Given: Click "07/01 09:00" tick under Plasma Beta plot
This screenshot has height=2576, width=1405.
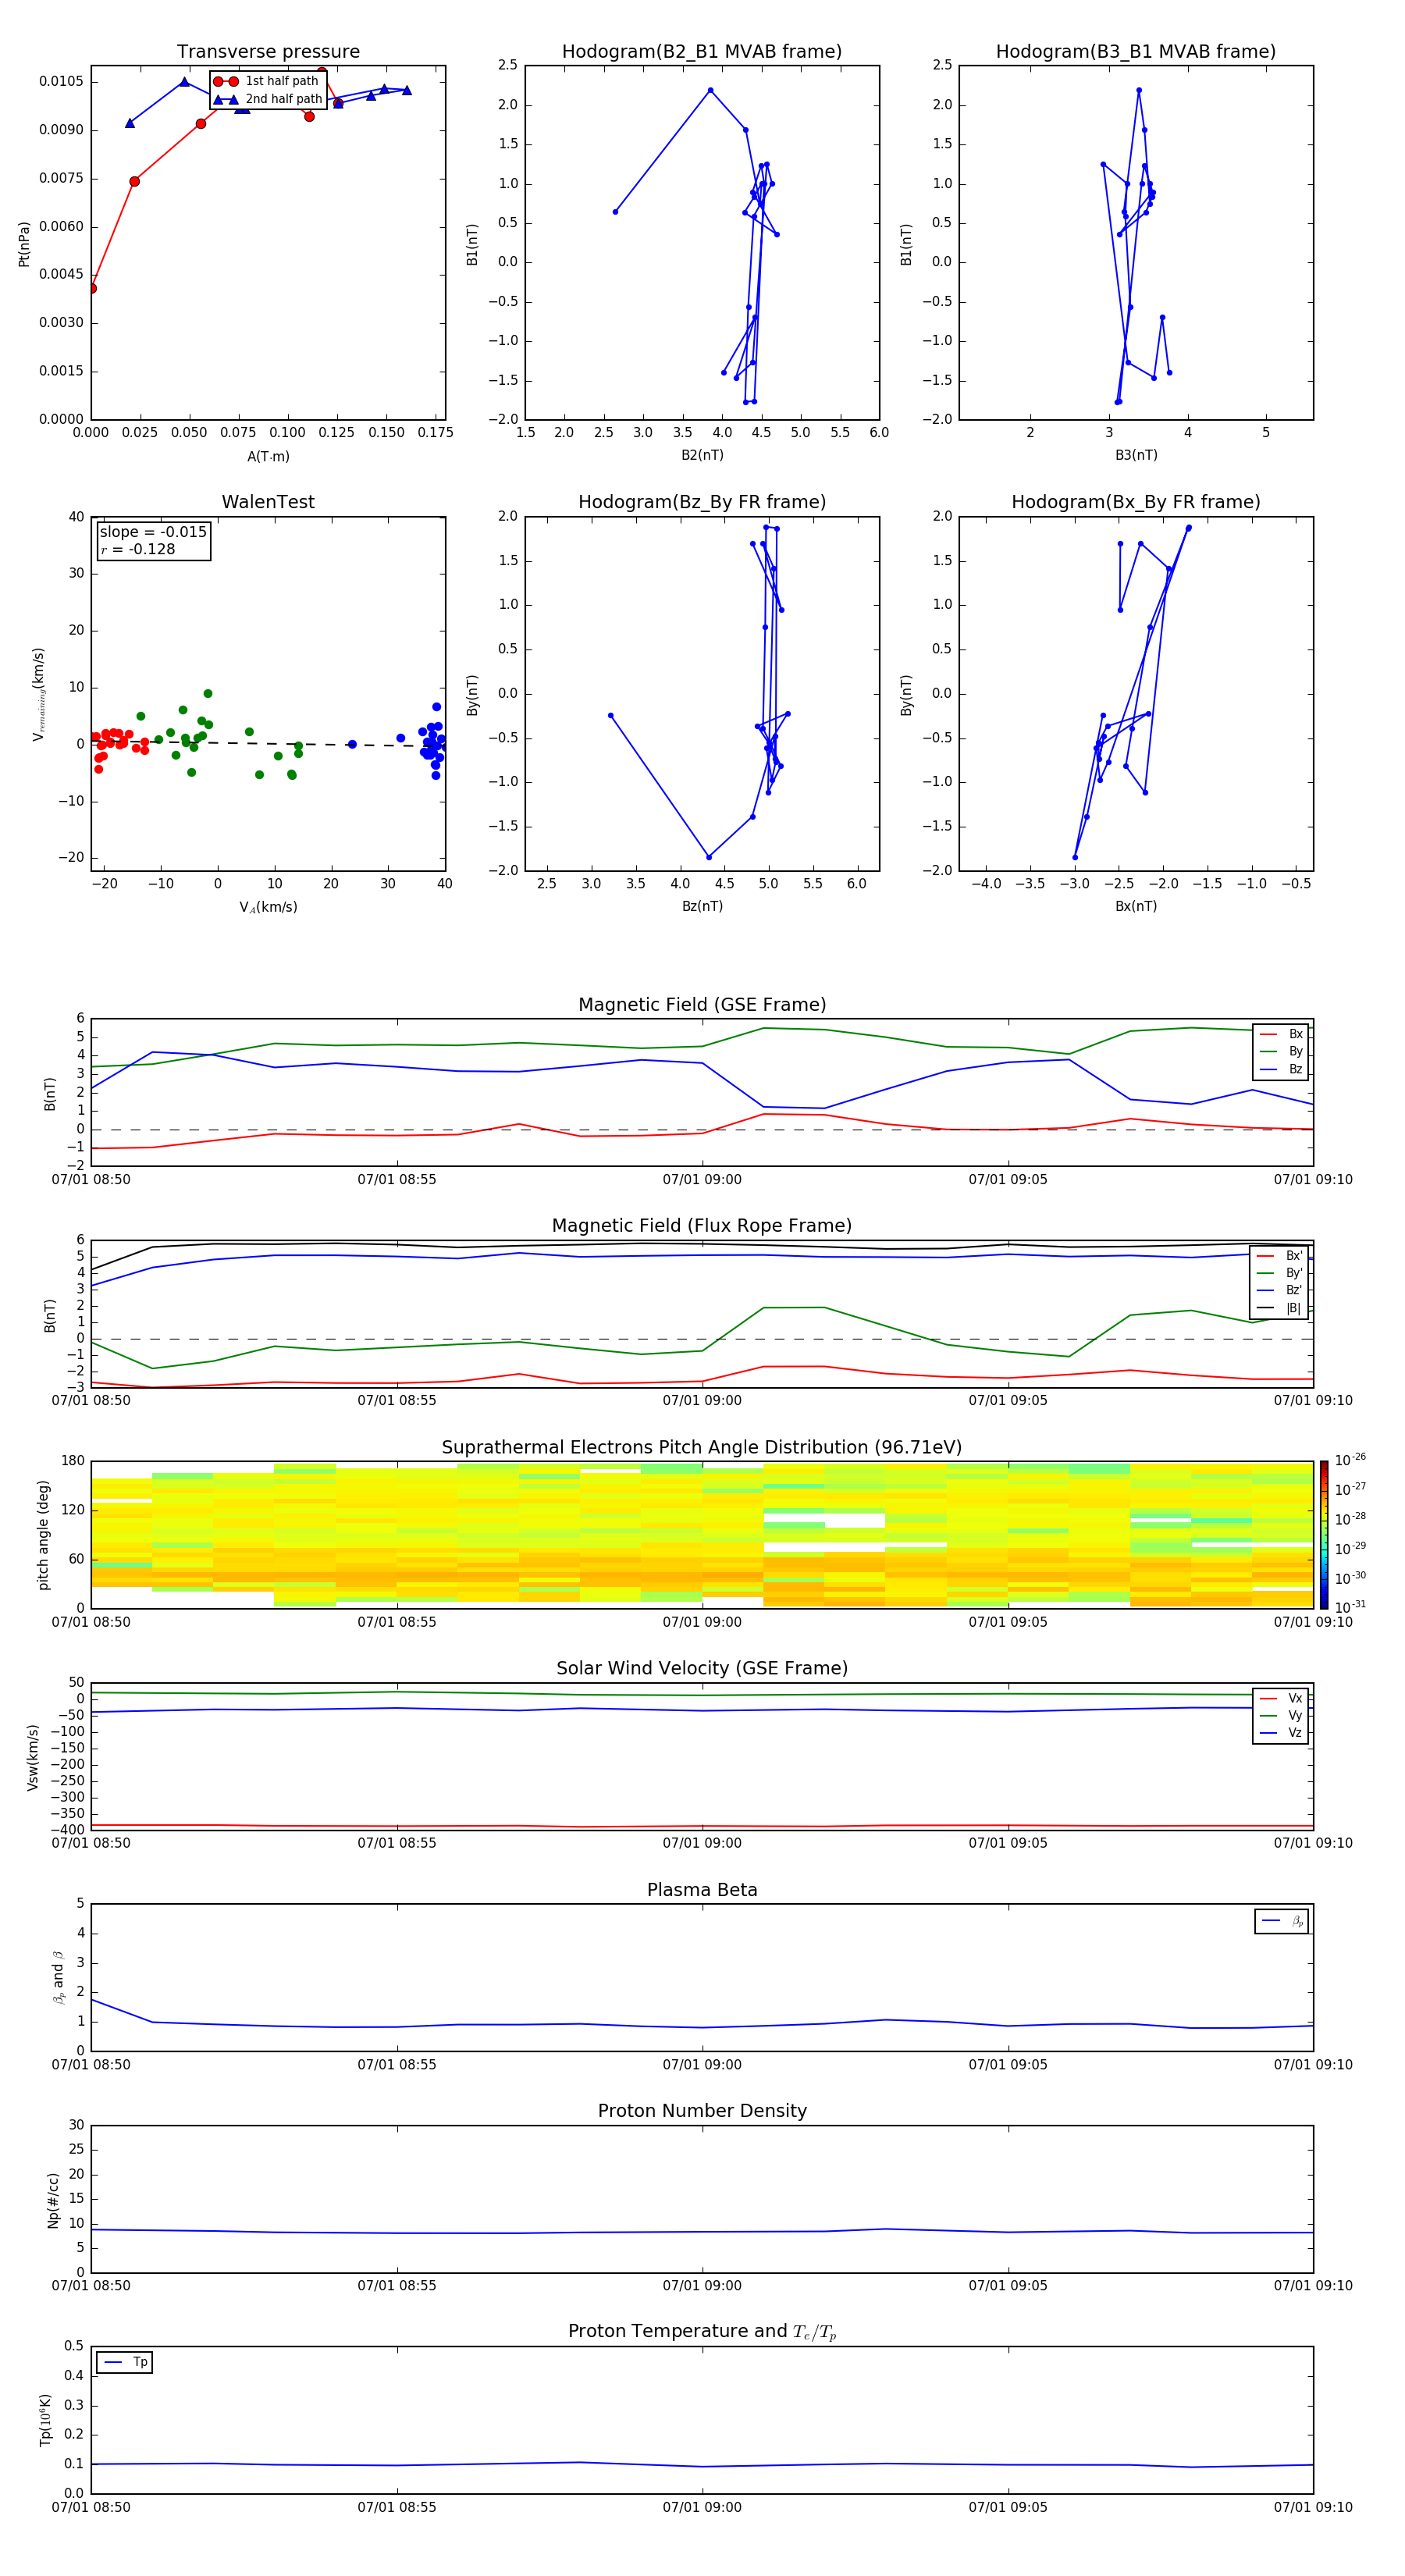Looking at the screenshot, I should [702, 2065].
